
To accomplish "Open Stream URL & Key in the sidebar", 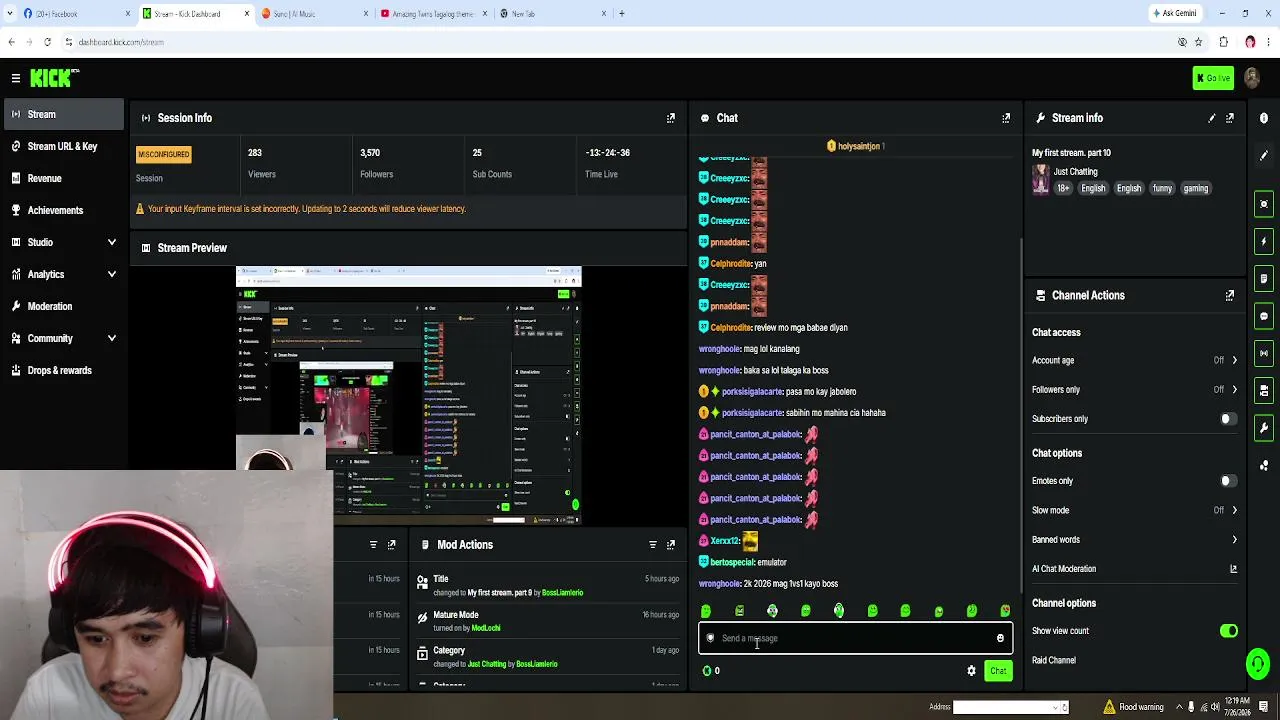I will 62,146.
